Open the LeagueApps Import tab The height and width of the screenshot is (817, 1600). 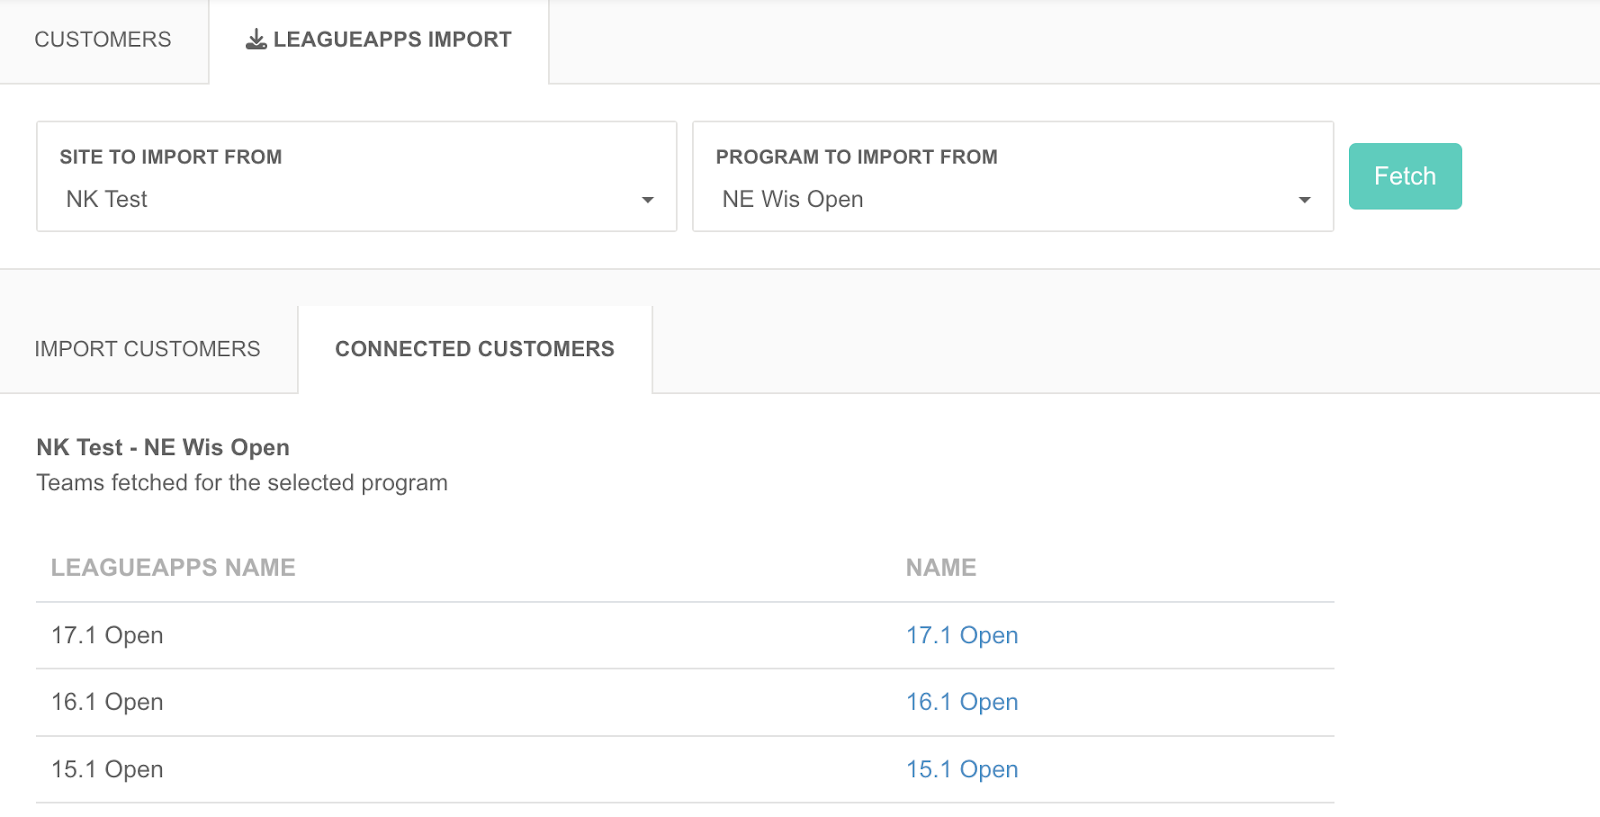tap(379, 40)
